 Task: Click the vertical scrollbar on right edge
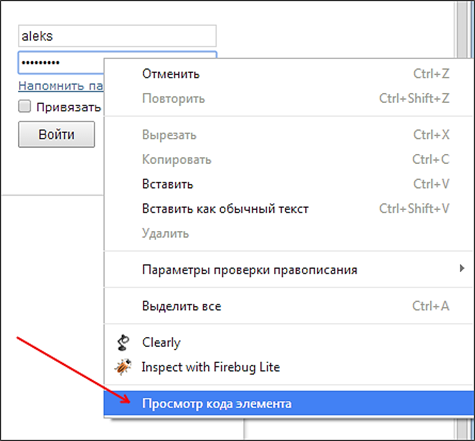463,30
